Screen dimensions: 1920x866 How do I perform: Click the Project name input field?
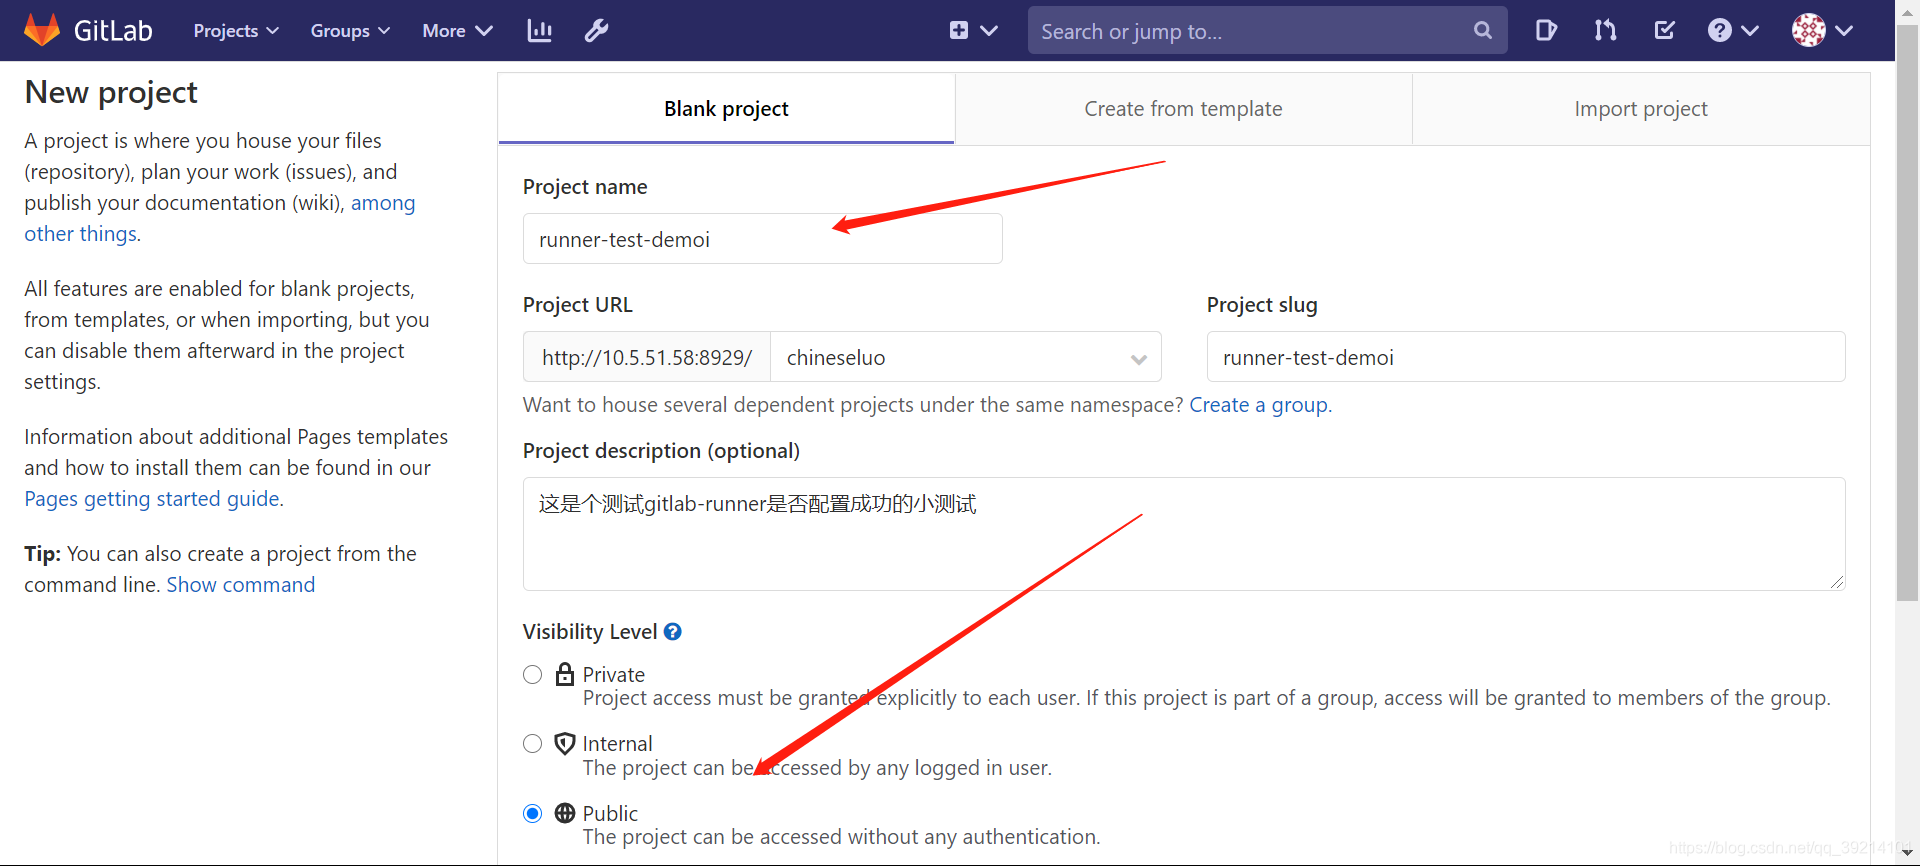pyautogui.click(x=762, y=239)
